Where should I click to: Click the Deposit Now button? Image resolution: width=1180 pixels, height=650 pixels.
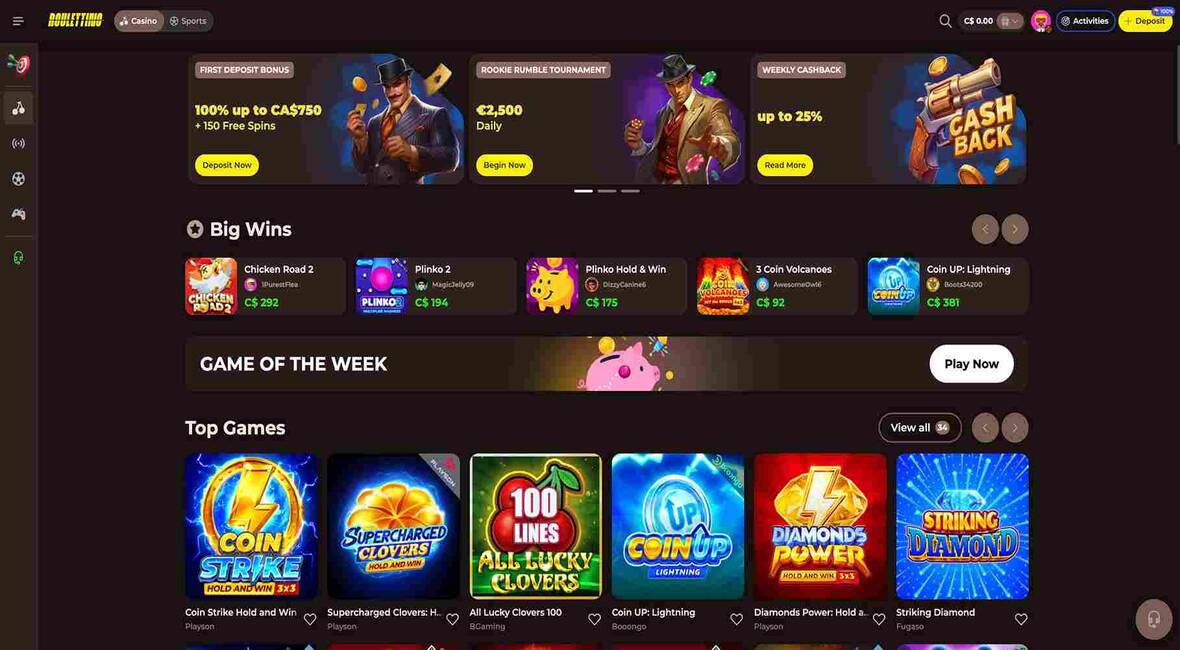227,165
